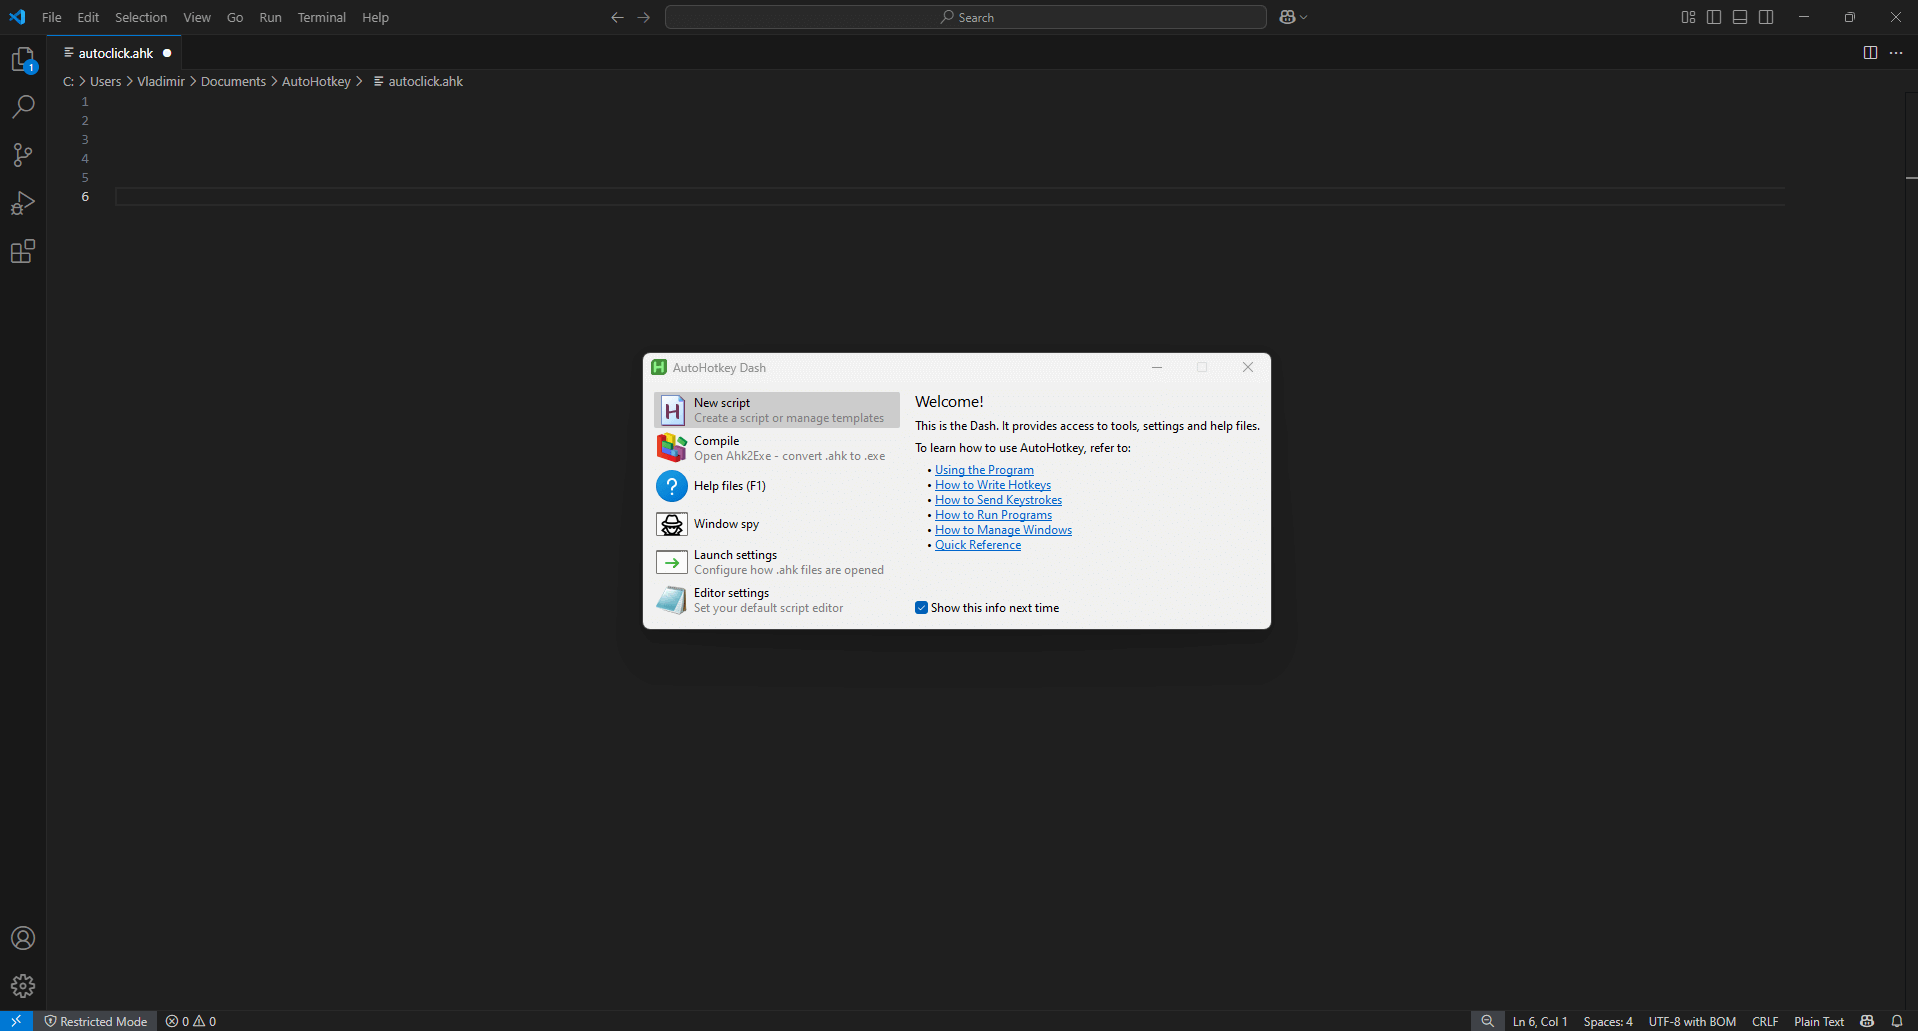Click the errors and warnings count
This screenshot has height=1031, width=1918.
(191, 1021)
